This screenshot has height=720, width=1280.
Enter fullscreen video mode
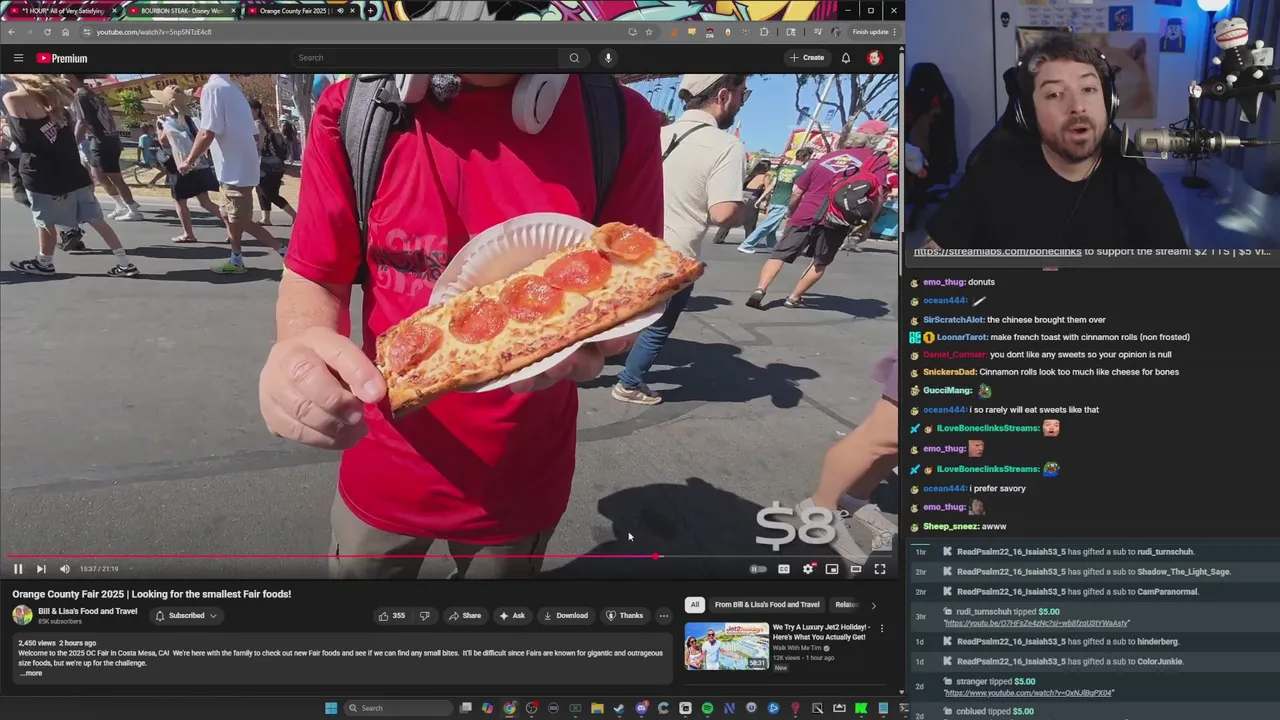click(x=880, y=569)
